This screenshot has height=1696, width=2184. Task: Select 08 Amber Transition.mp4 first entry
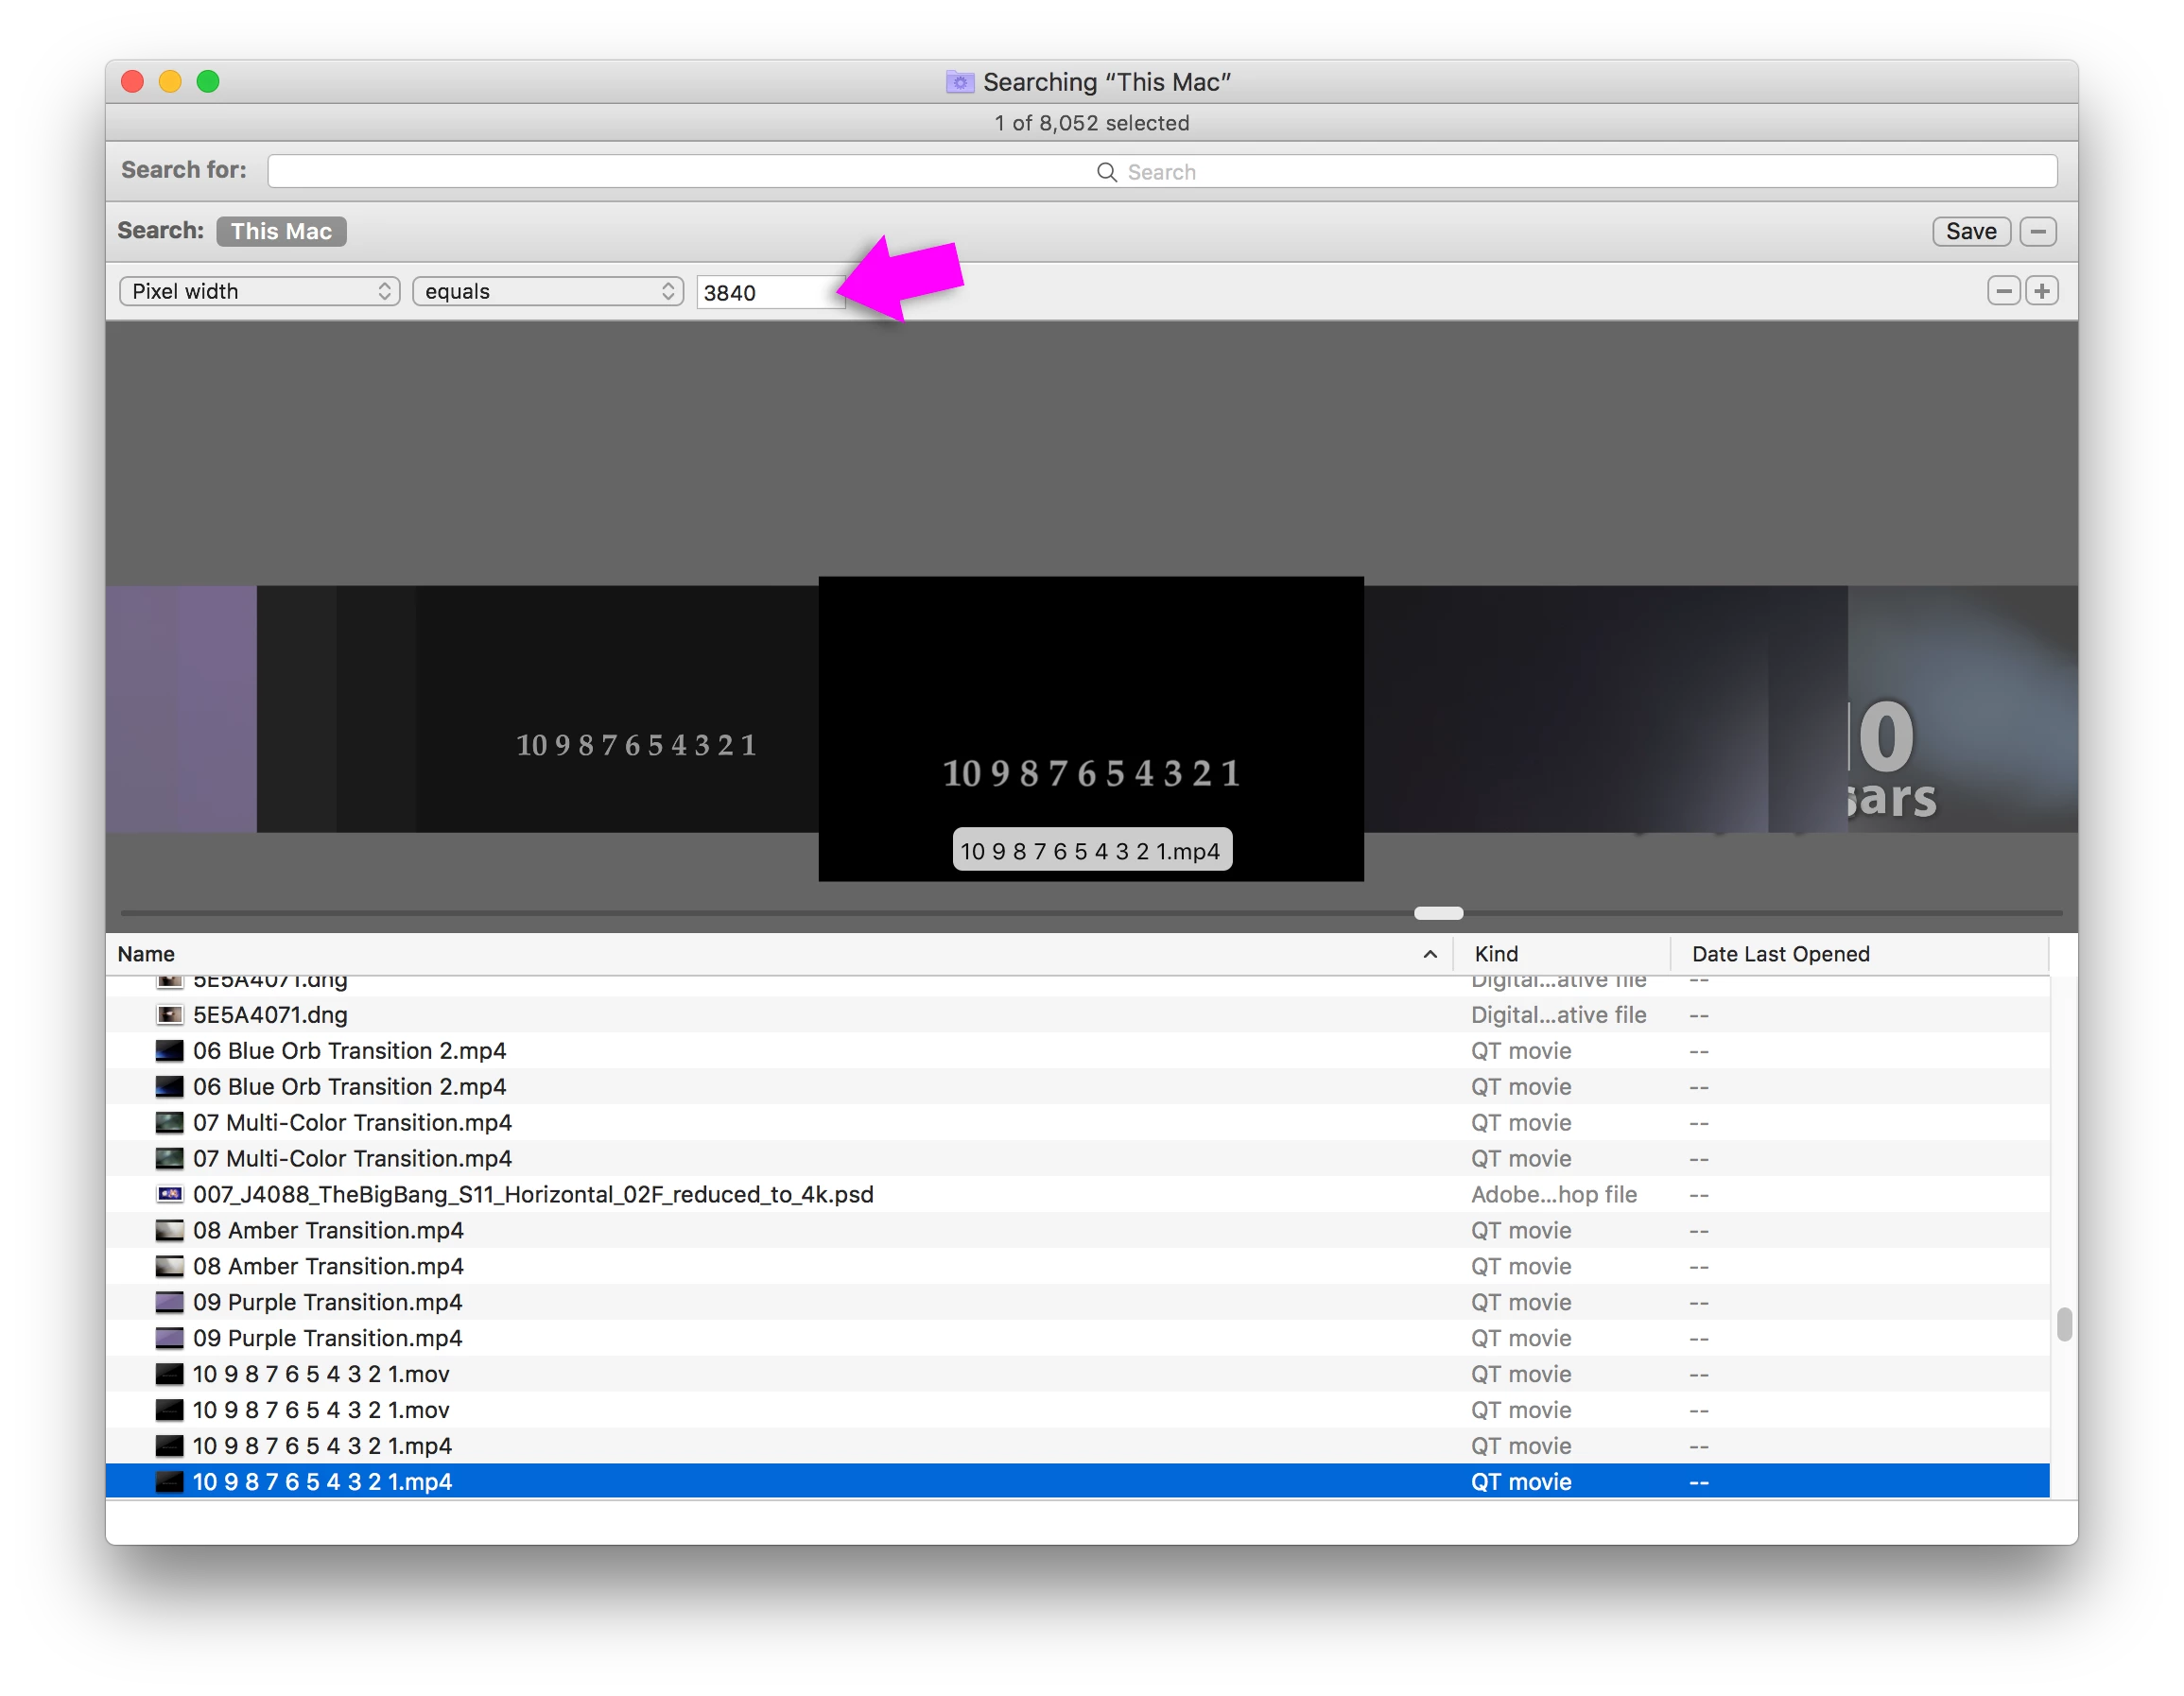[328, 1230]
